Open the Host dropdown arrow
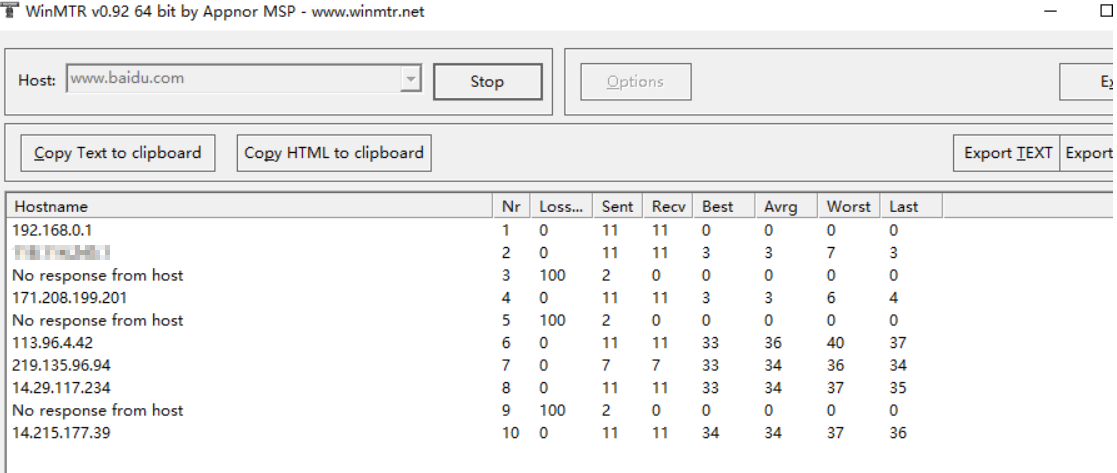 pyautogui.click(x=410, y=79)
